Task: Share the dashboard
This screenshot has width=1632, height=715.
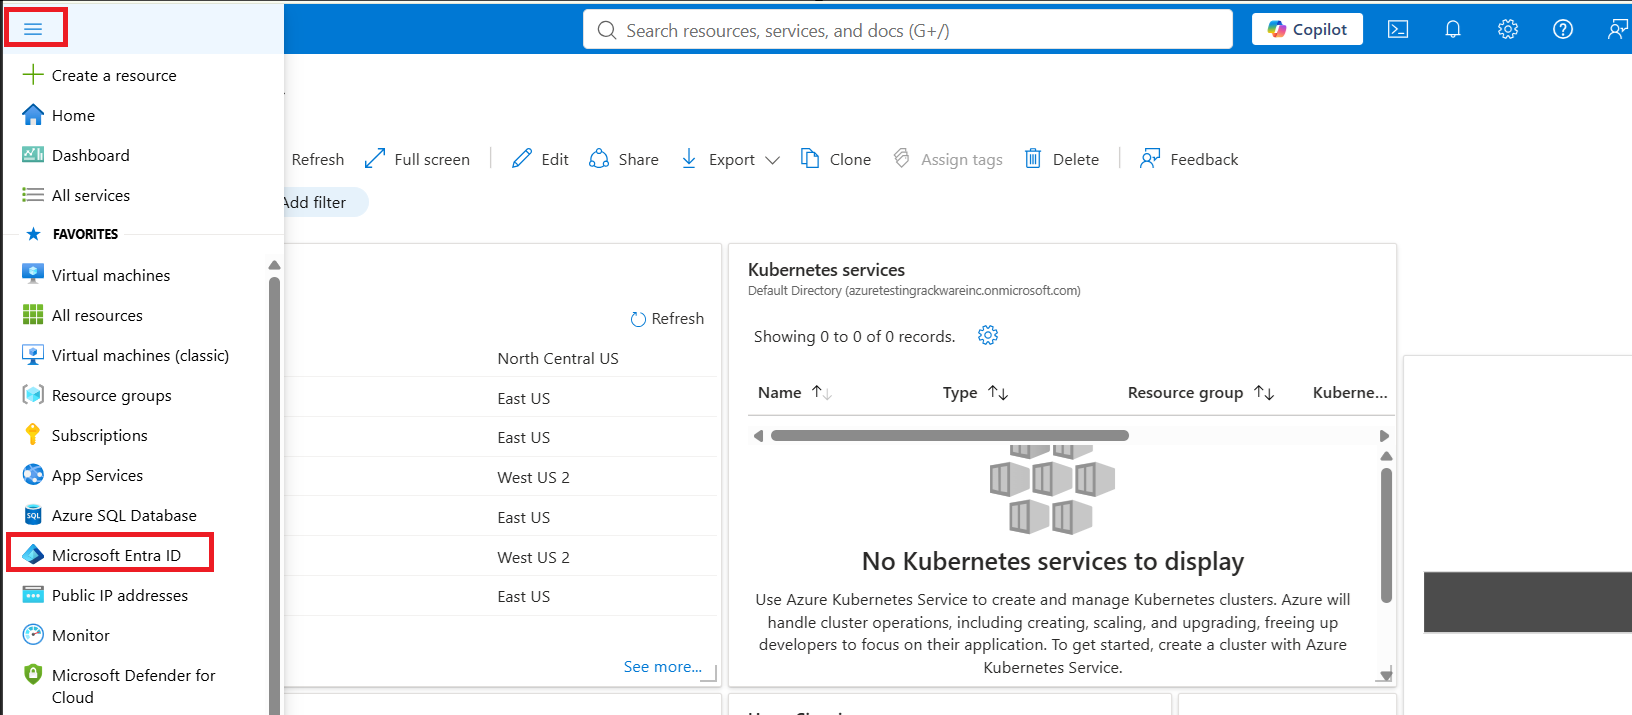Action: [x=624, y=159]
